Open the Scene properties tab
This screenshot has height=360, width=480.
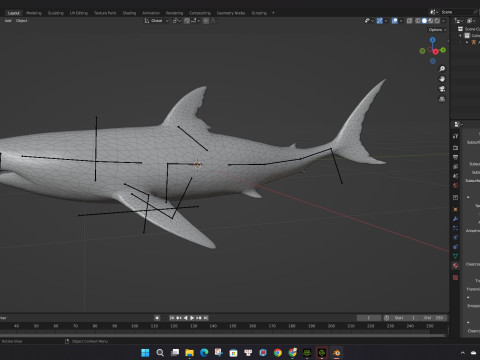(456, 176)
